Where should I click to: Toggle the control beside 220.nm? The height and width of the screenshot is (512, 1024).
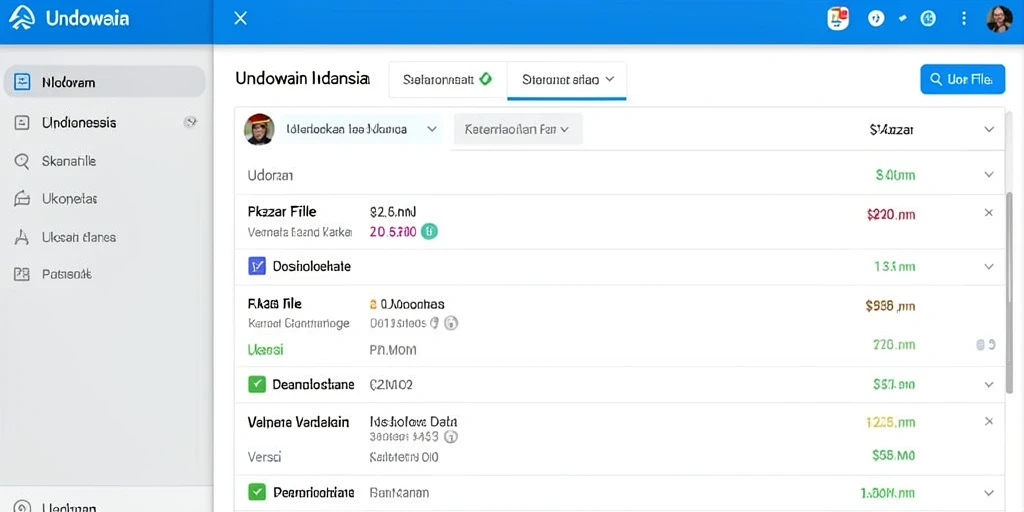click(x=985, y=345)
